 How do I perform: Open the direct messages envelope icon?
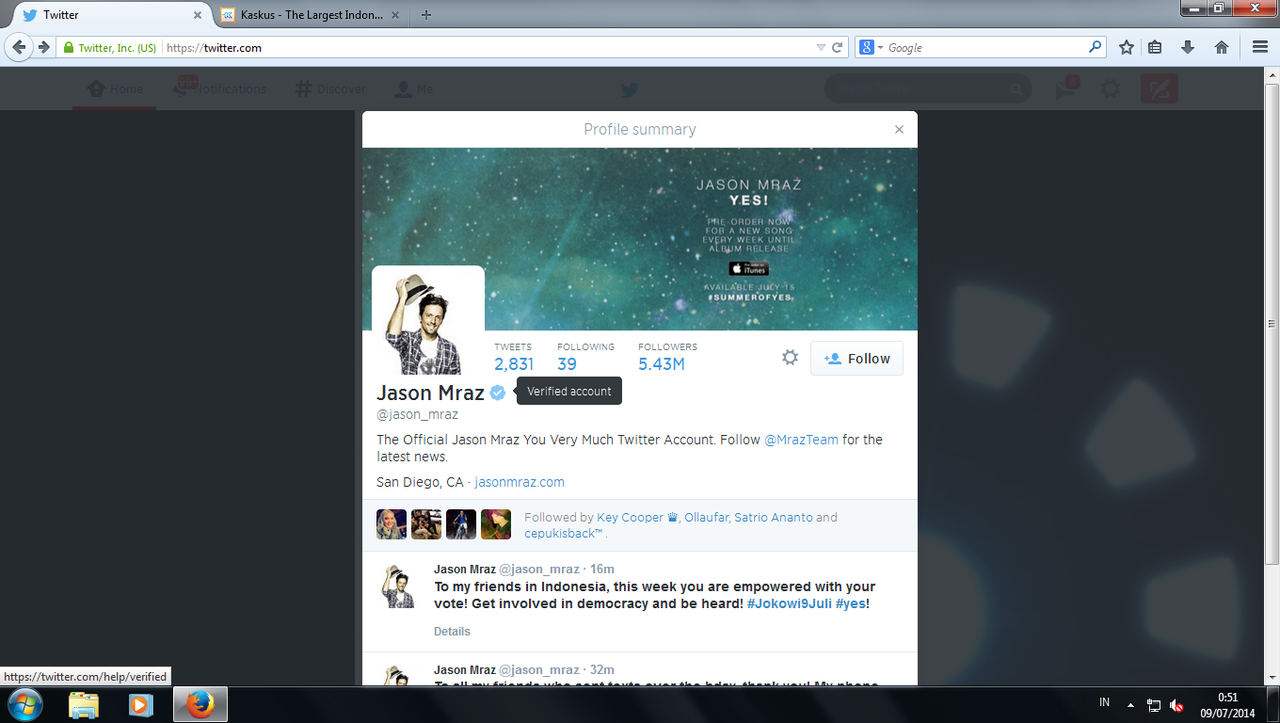[1065, 89]
